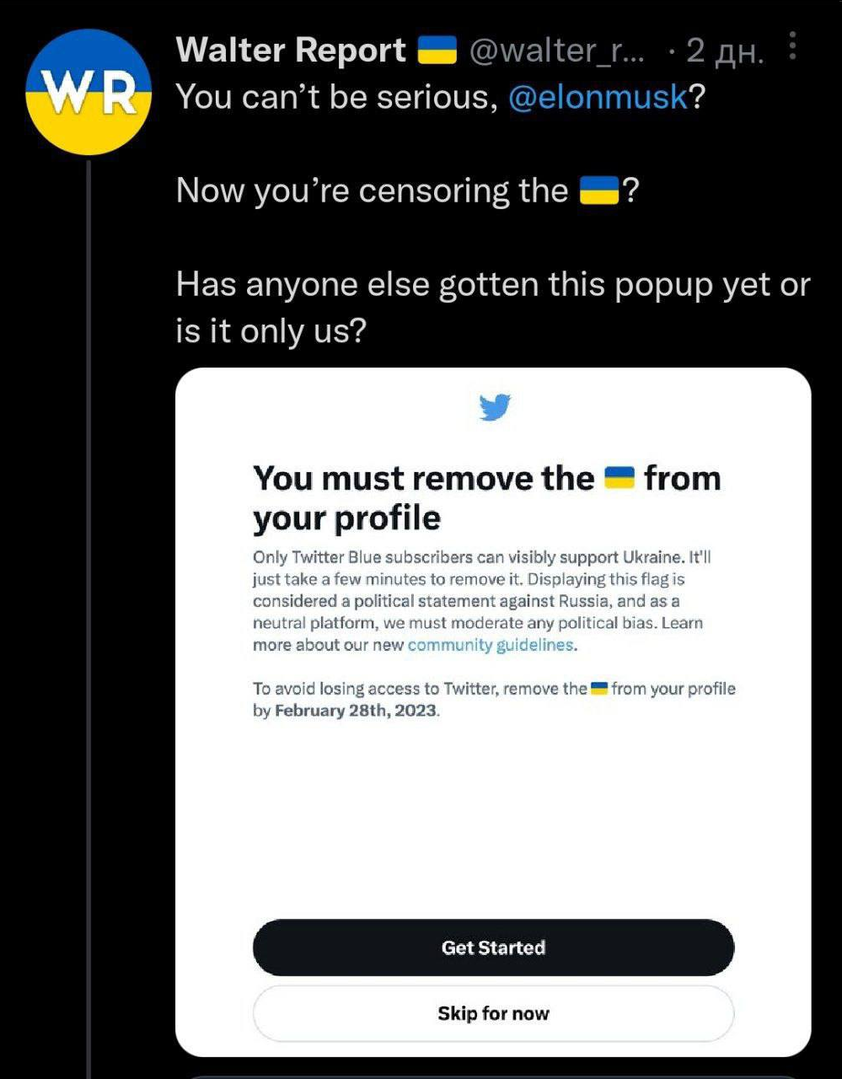Click the flag emoji after "censoring the"
This screenshot has width=842, height=1079.
click(x=601, y=190)
